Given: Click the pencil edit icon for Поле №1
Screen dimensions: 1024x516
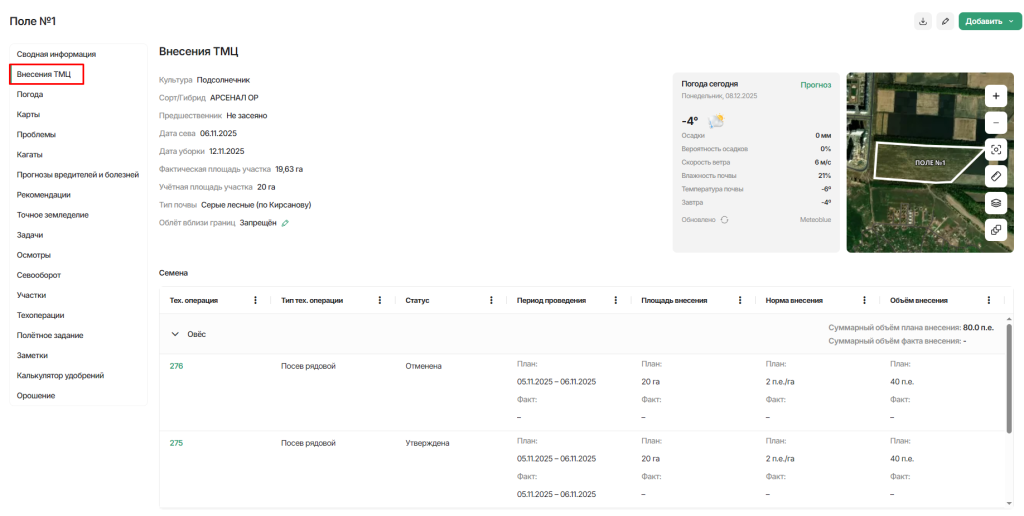Looking at the screenshot, I should [945, 21].
